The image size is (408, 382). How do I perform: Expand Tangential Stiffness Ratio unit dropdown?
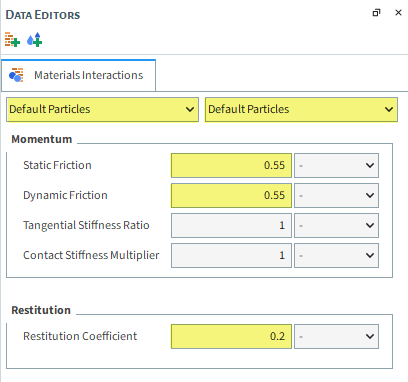336,225
